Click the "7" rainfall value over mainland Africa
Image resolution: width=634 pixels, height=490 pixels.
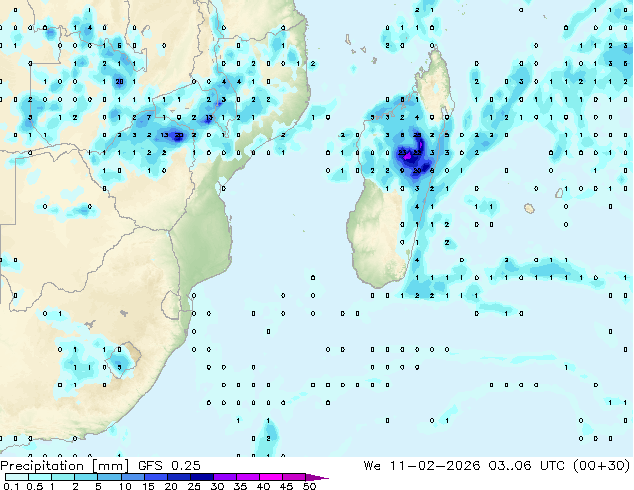point(149,117)
